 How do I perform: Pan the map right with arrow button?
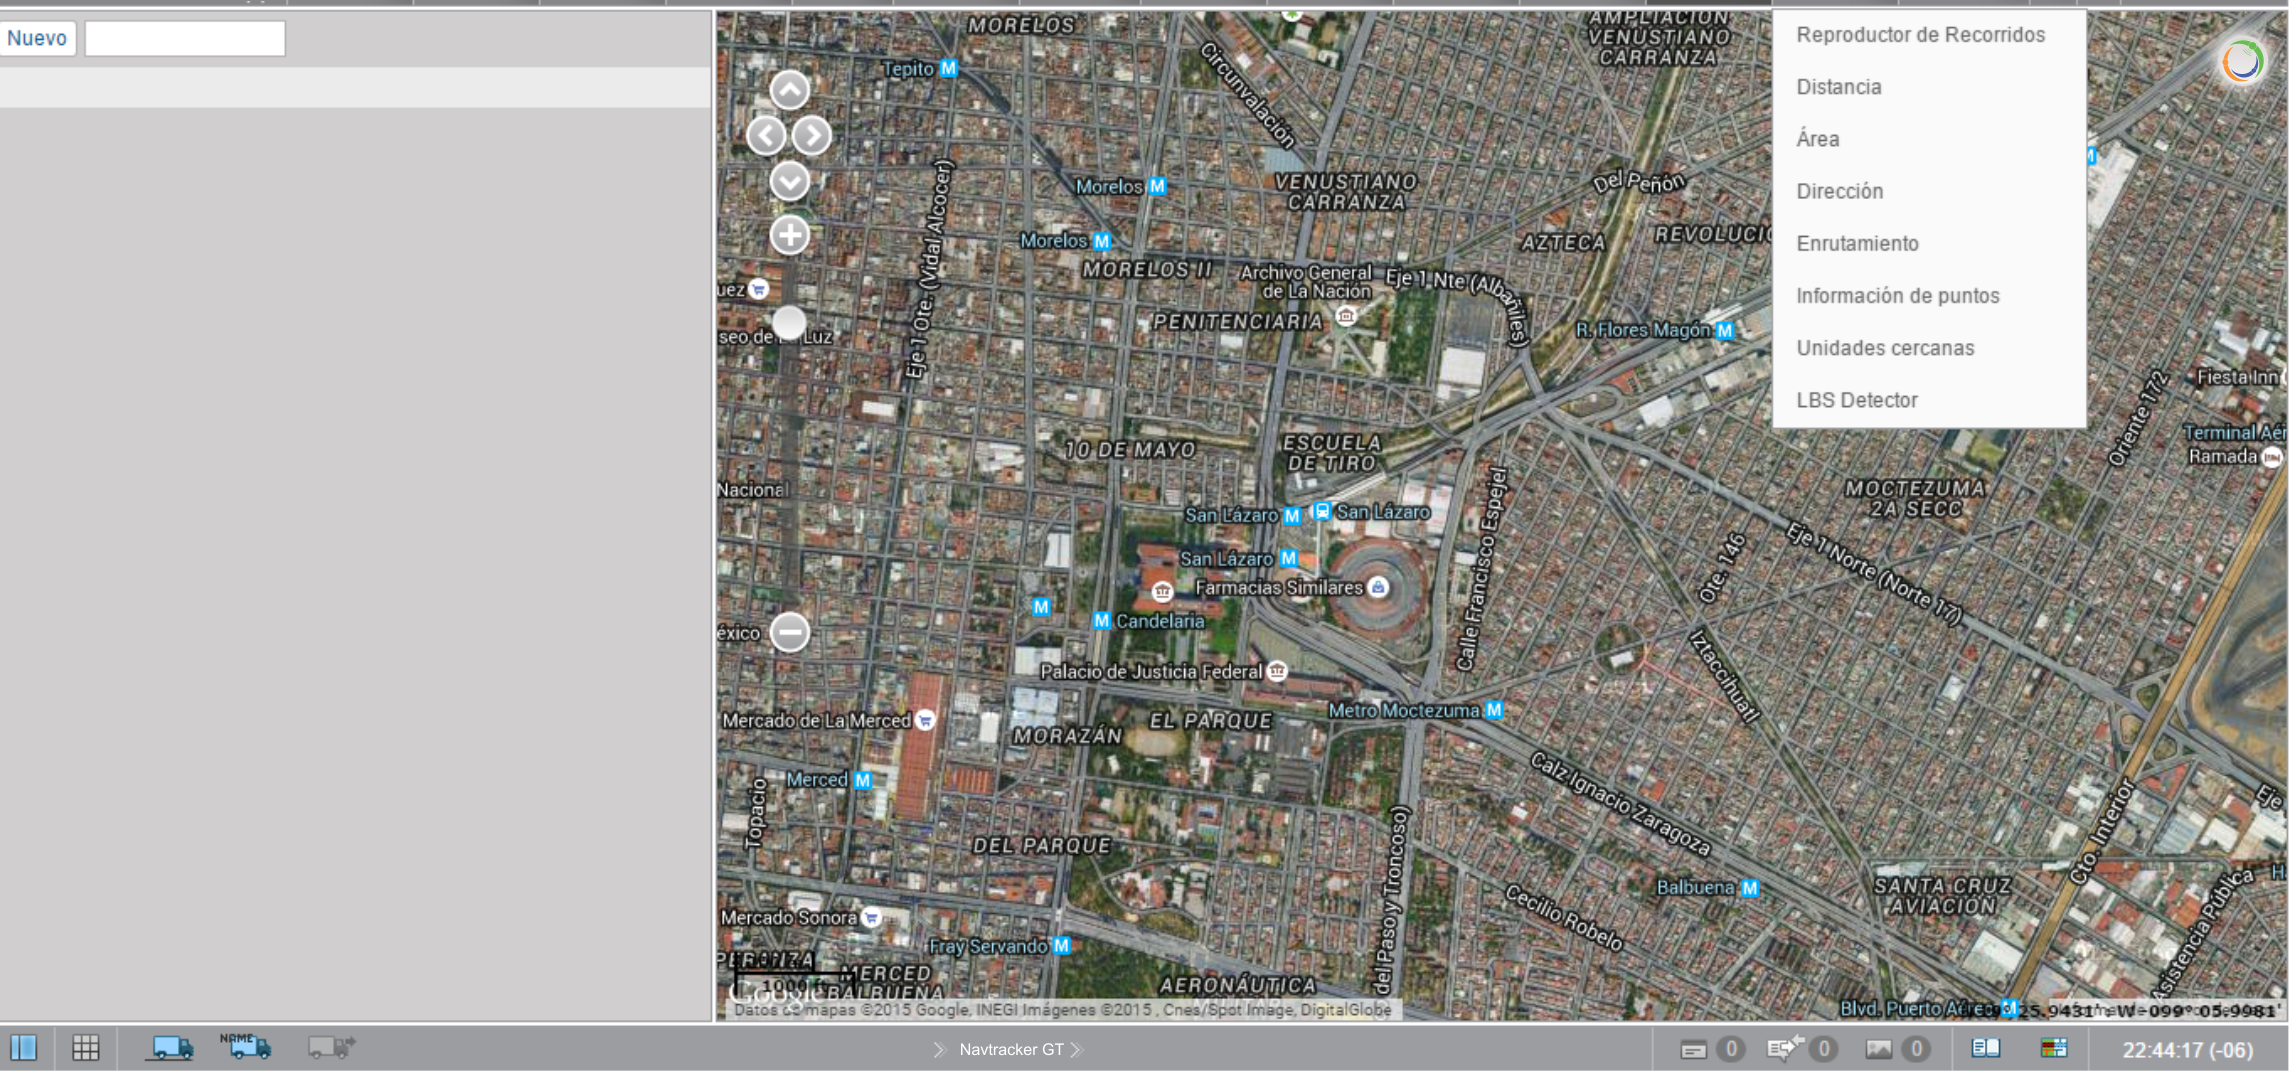pyautogui.click(x=812, y=135)
